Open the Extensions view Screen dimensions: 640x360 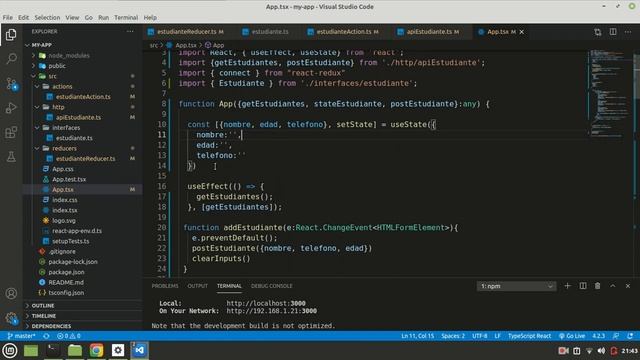tap(11, 132)
